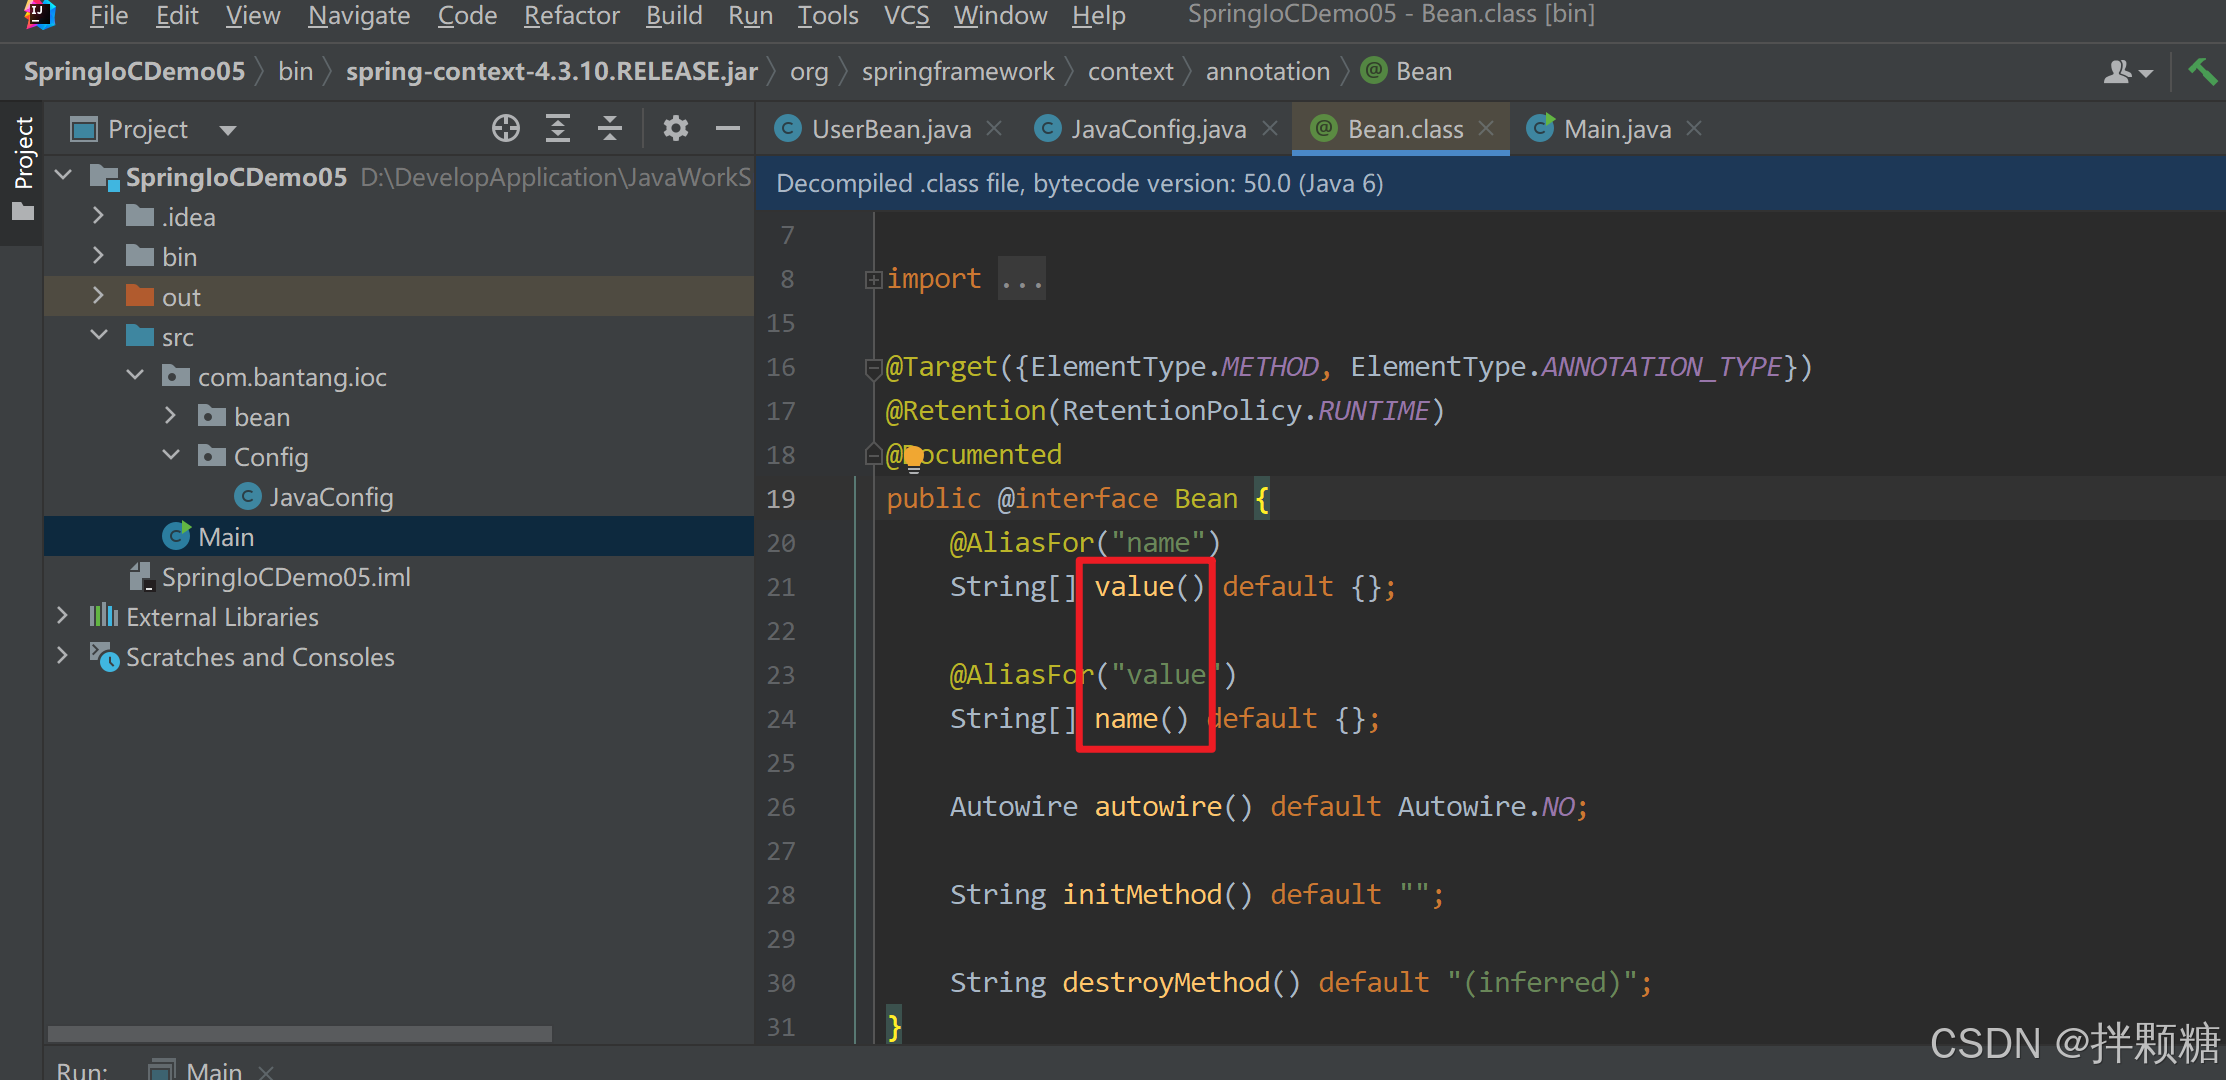Collapse the Config package folder

click(x=171, y=456)
